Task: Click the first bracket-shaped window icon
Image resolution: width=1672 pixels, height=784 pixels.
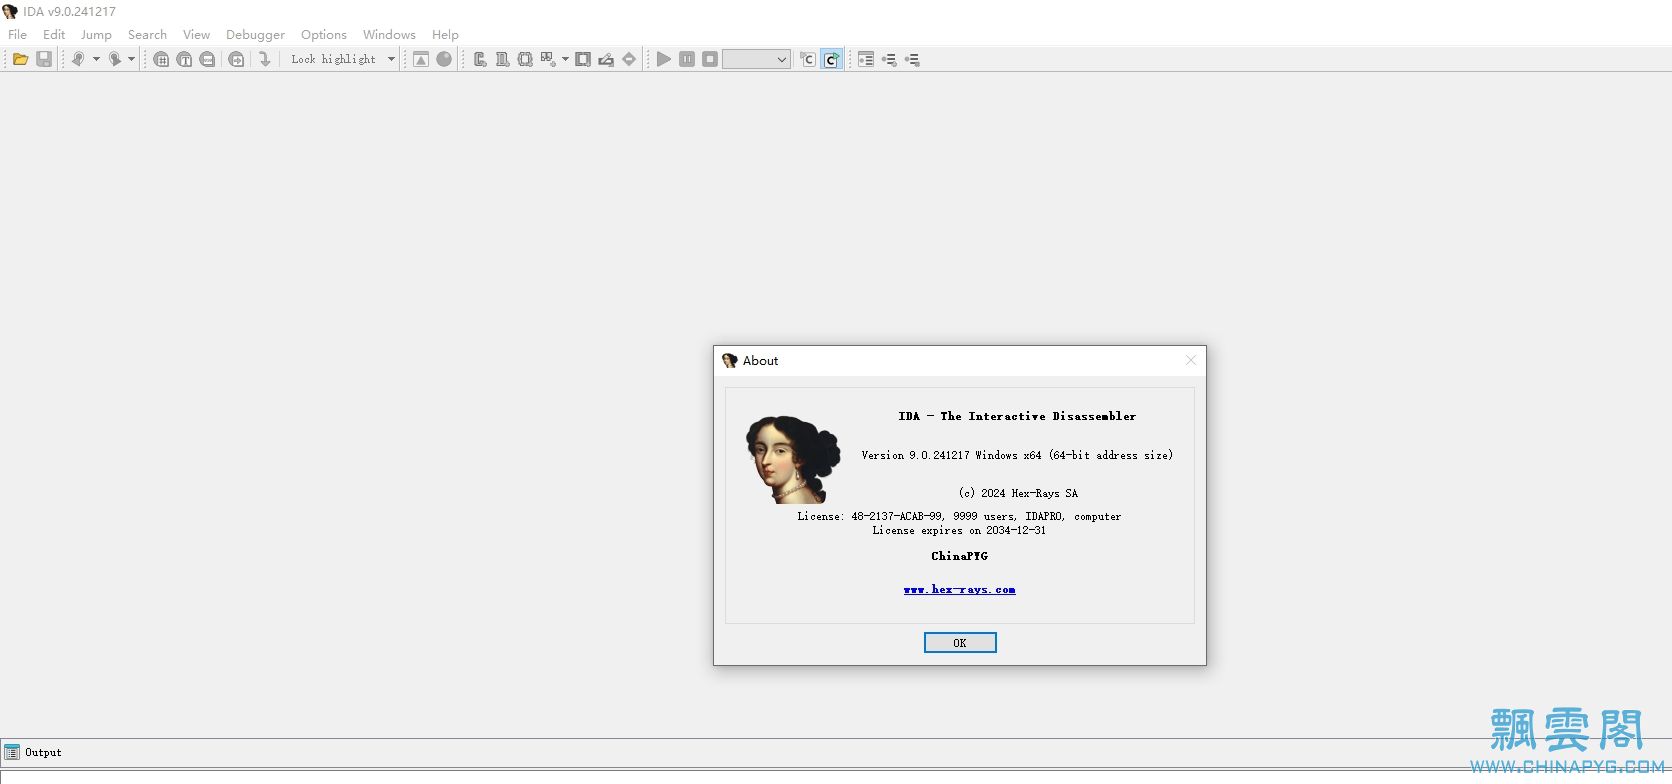Action: click(480, 59)
